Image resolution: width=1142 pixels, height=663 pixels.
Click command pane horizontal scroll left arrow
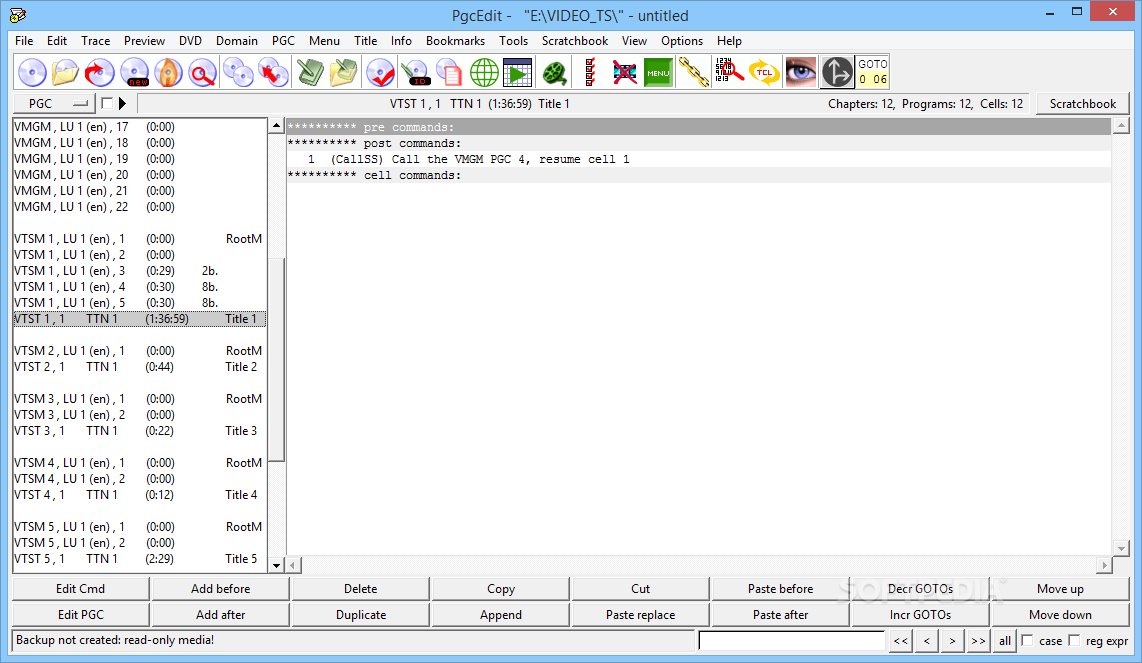pos(293,565)
